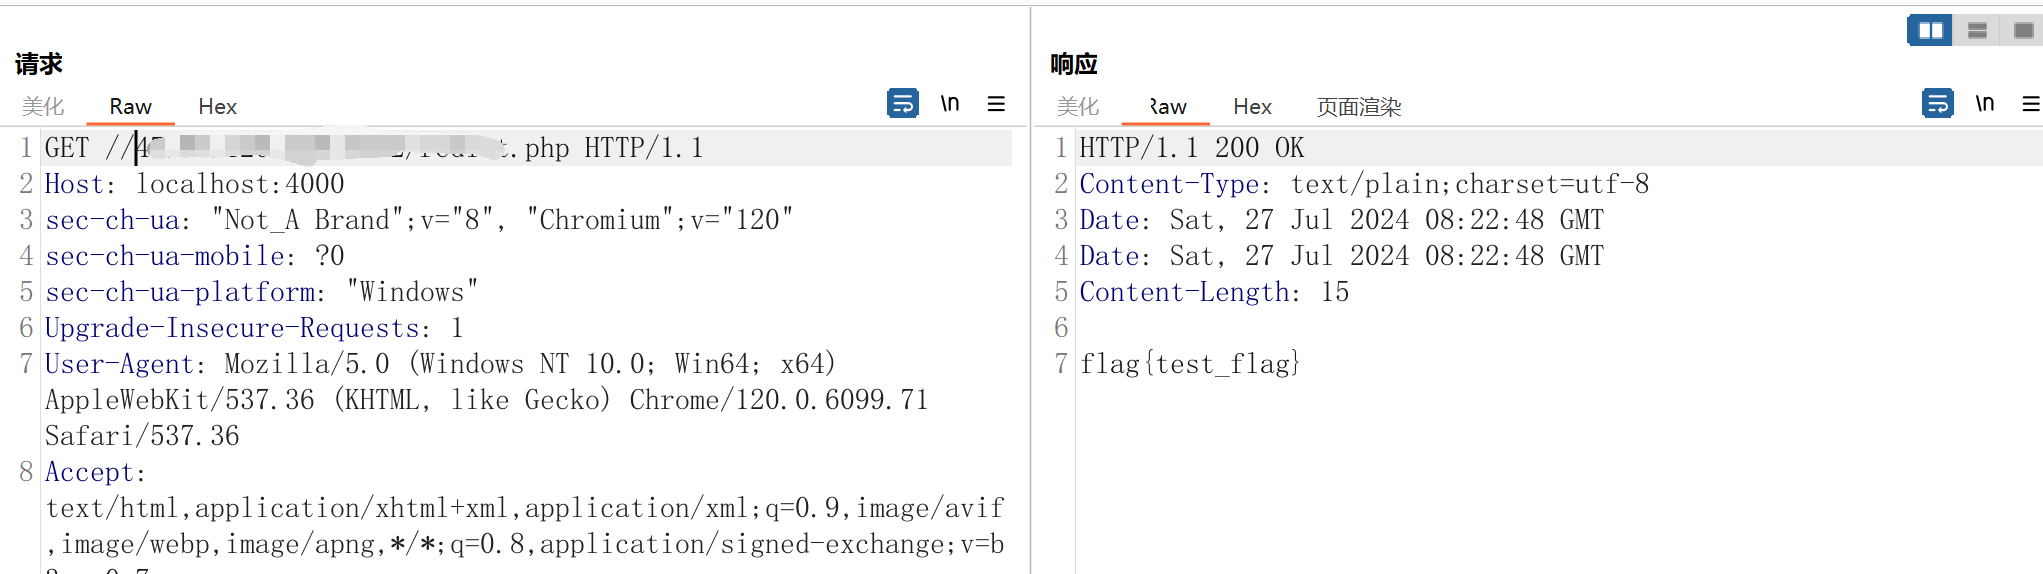Click Accept header name in request

[x=89, y=472]
